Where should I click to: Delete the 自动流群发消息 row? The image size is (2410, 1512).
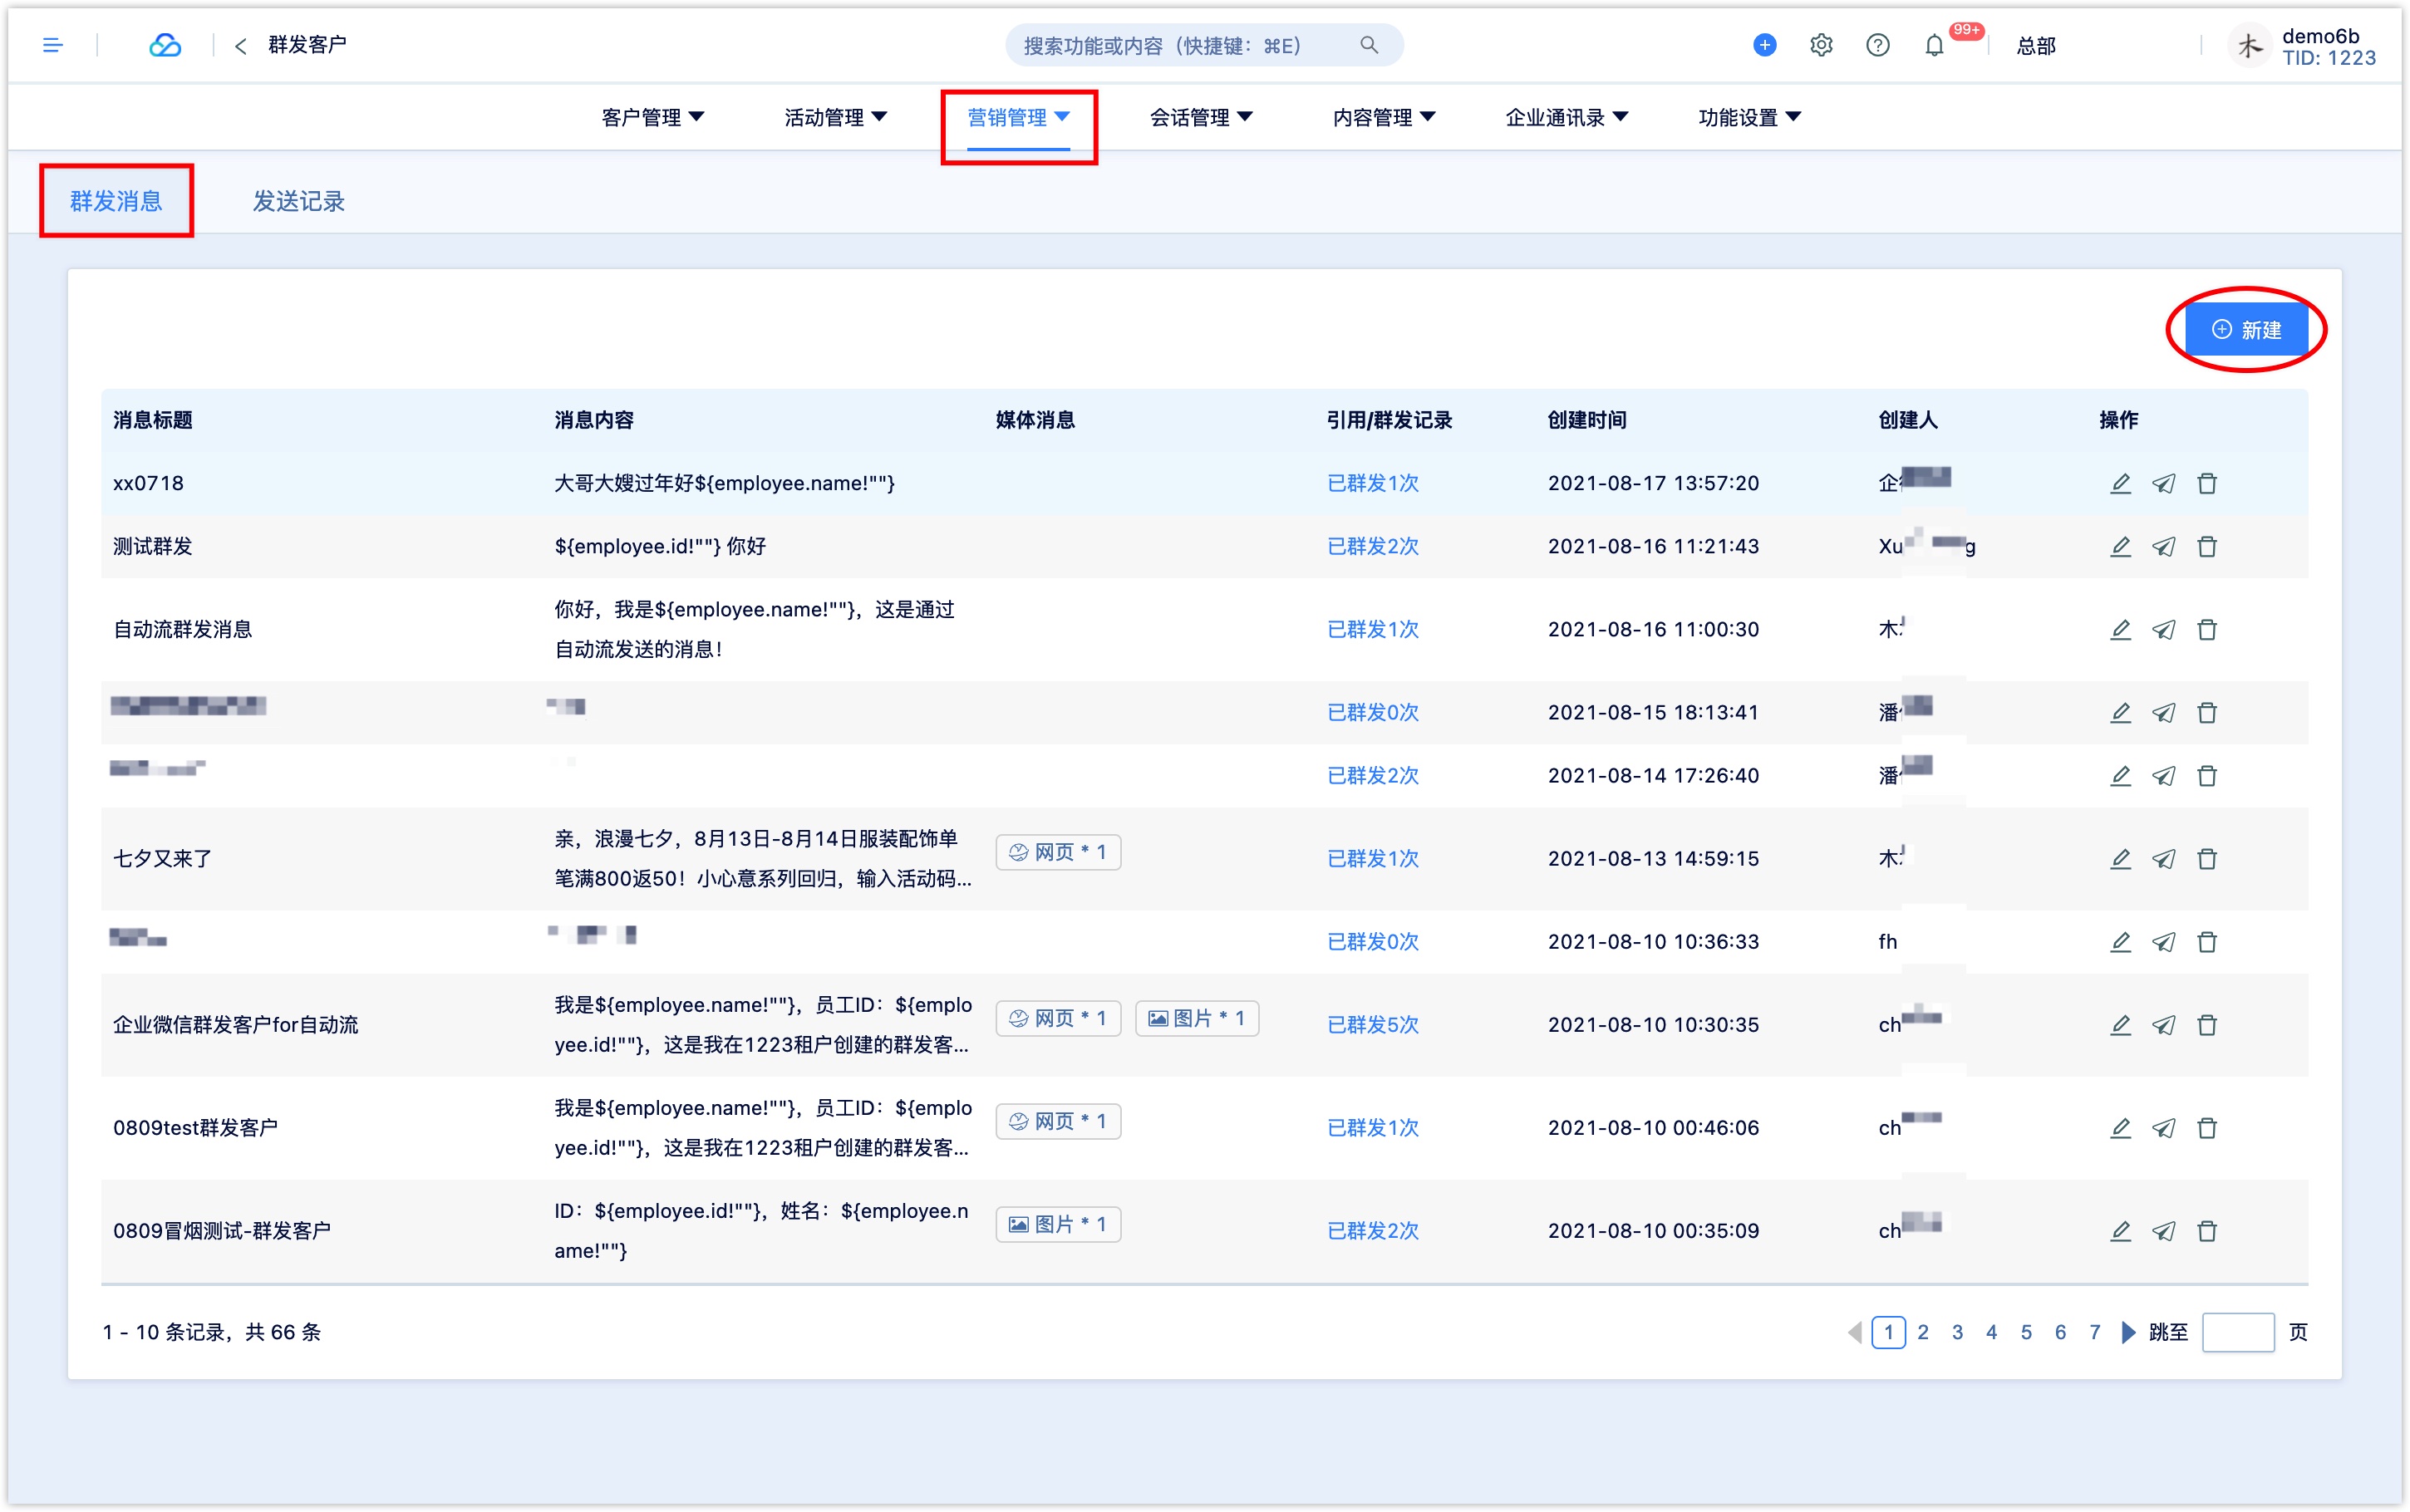coord(2207,629)
